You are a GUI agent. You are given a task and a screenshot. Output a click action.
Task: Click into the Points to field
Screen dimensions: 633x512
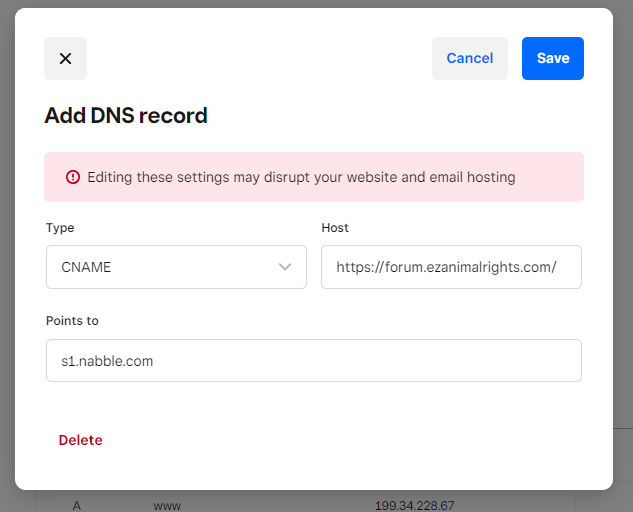click(x=313, y=360)
